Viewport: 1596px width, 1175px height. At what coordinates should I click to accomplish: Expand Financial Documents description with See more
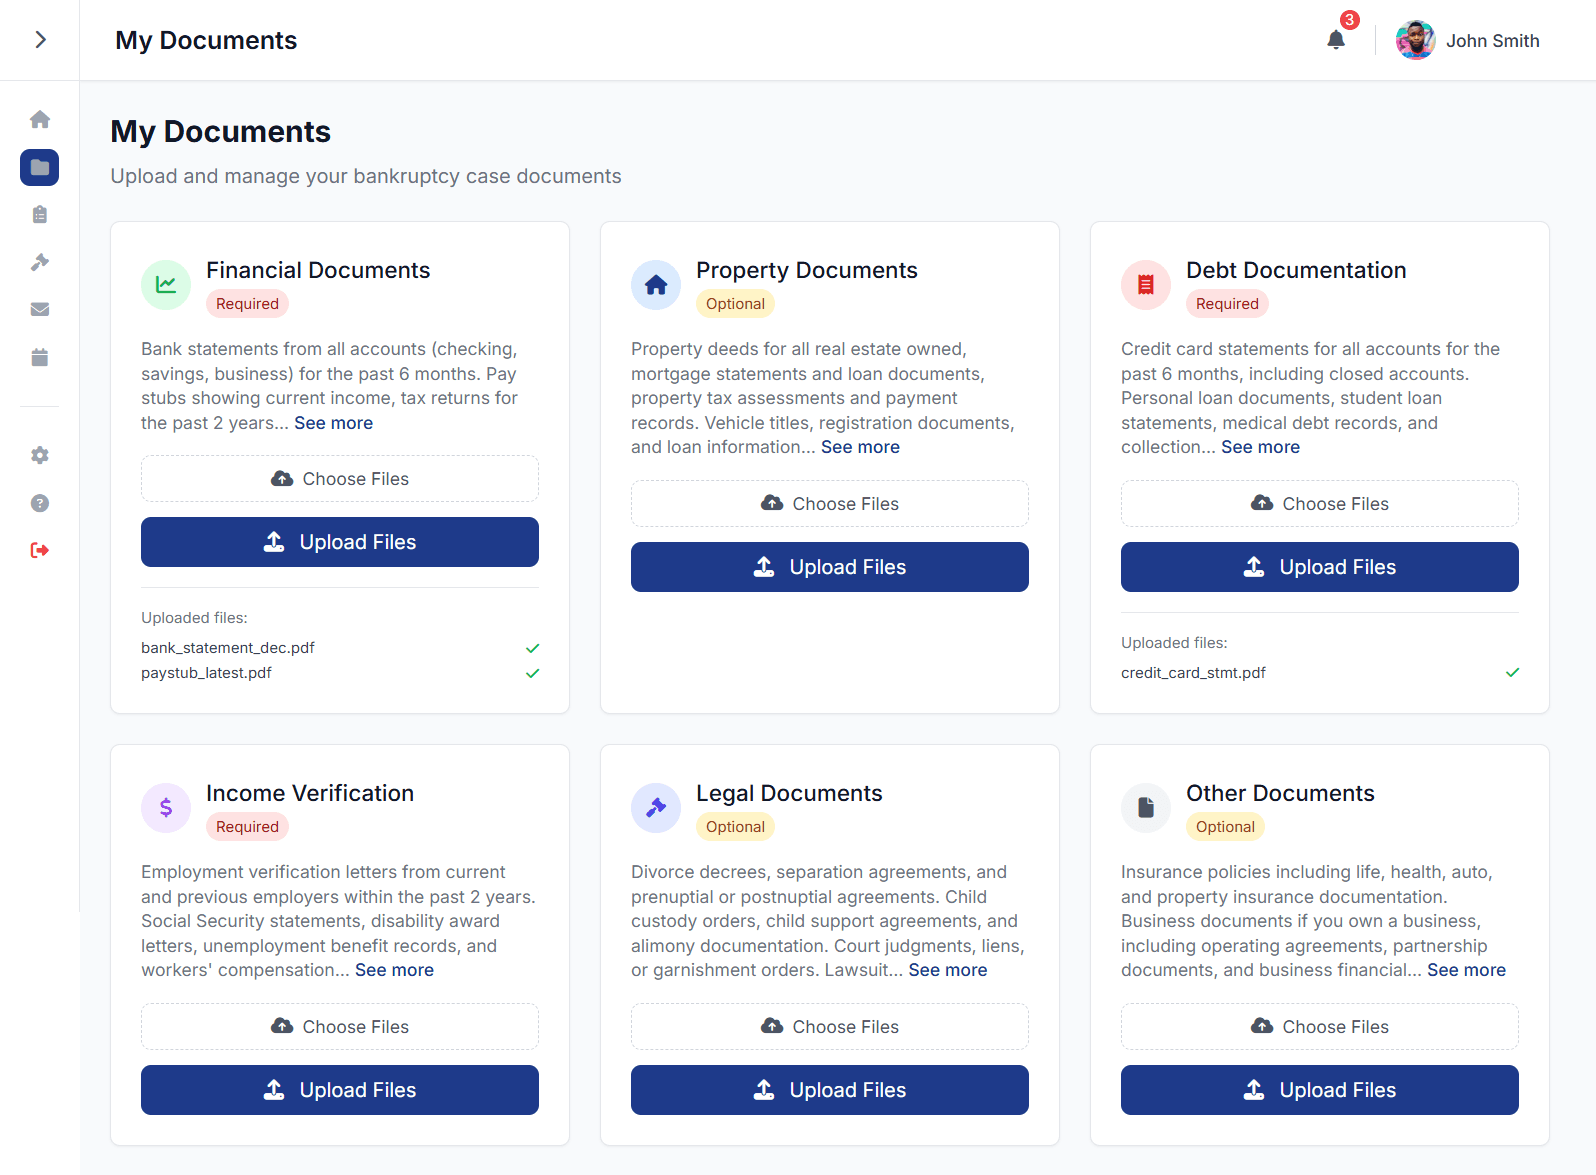(x=333, y=423)
